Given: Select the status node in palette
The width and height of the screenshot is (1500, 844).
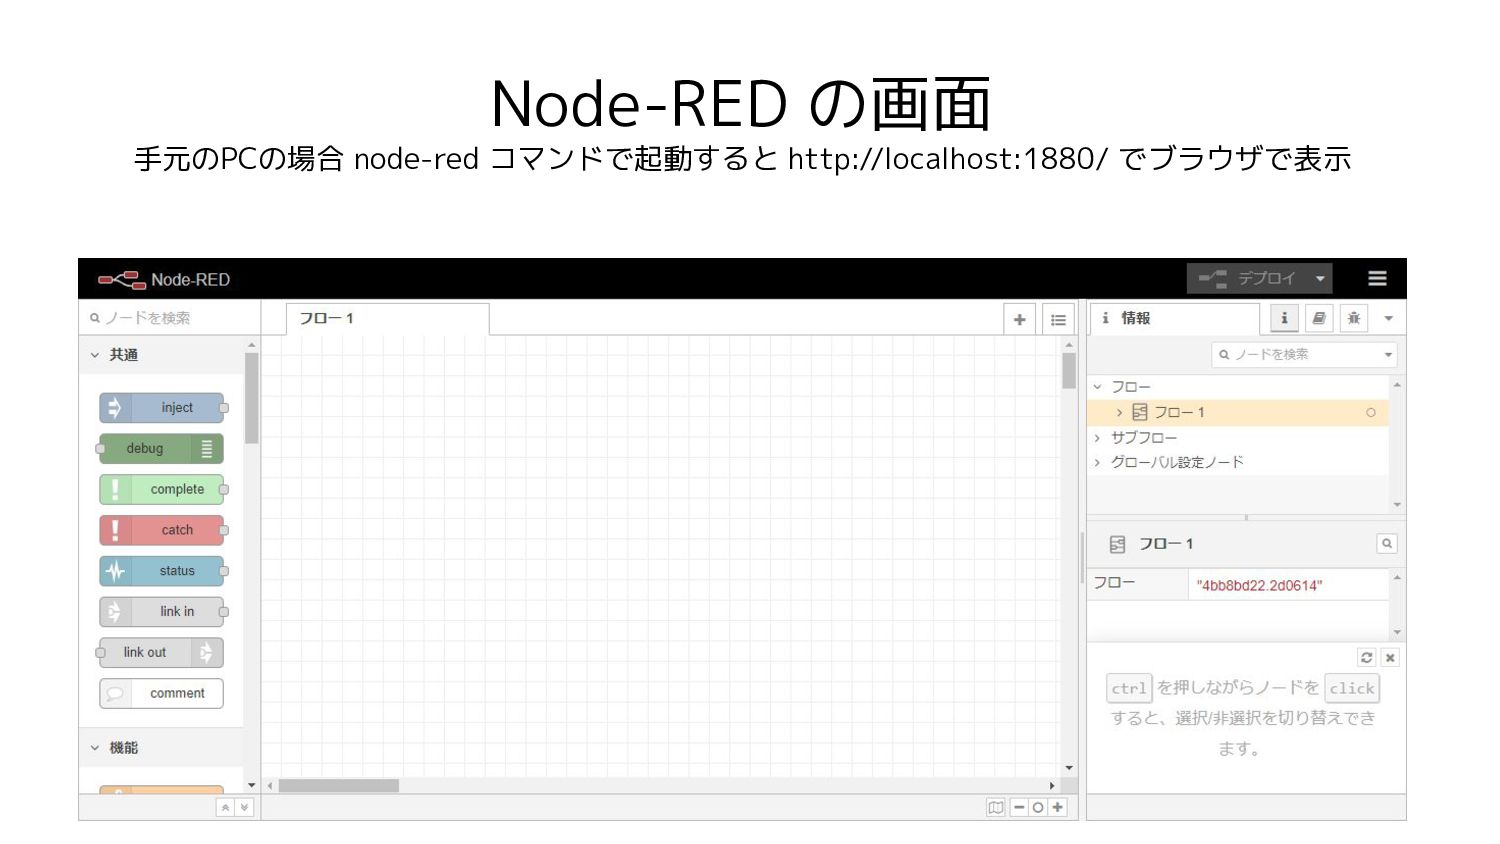Looking at the screenshot, I should point(161,571).
